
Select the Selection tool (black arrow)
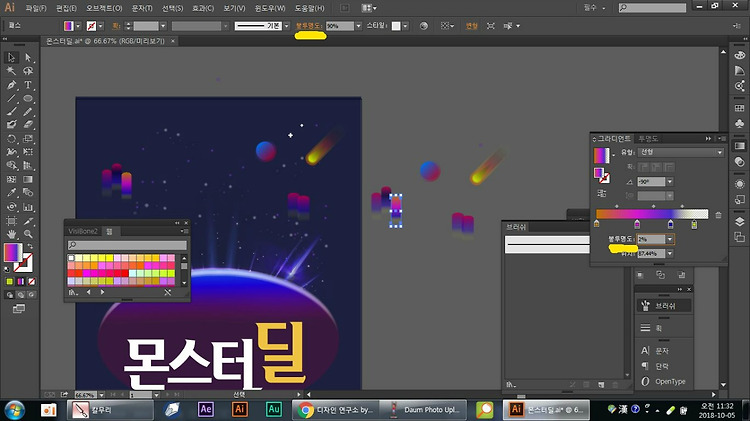[11, 57]
